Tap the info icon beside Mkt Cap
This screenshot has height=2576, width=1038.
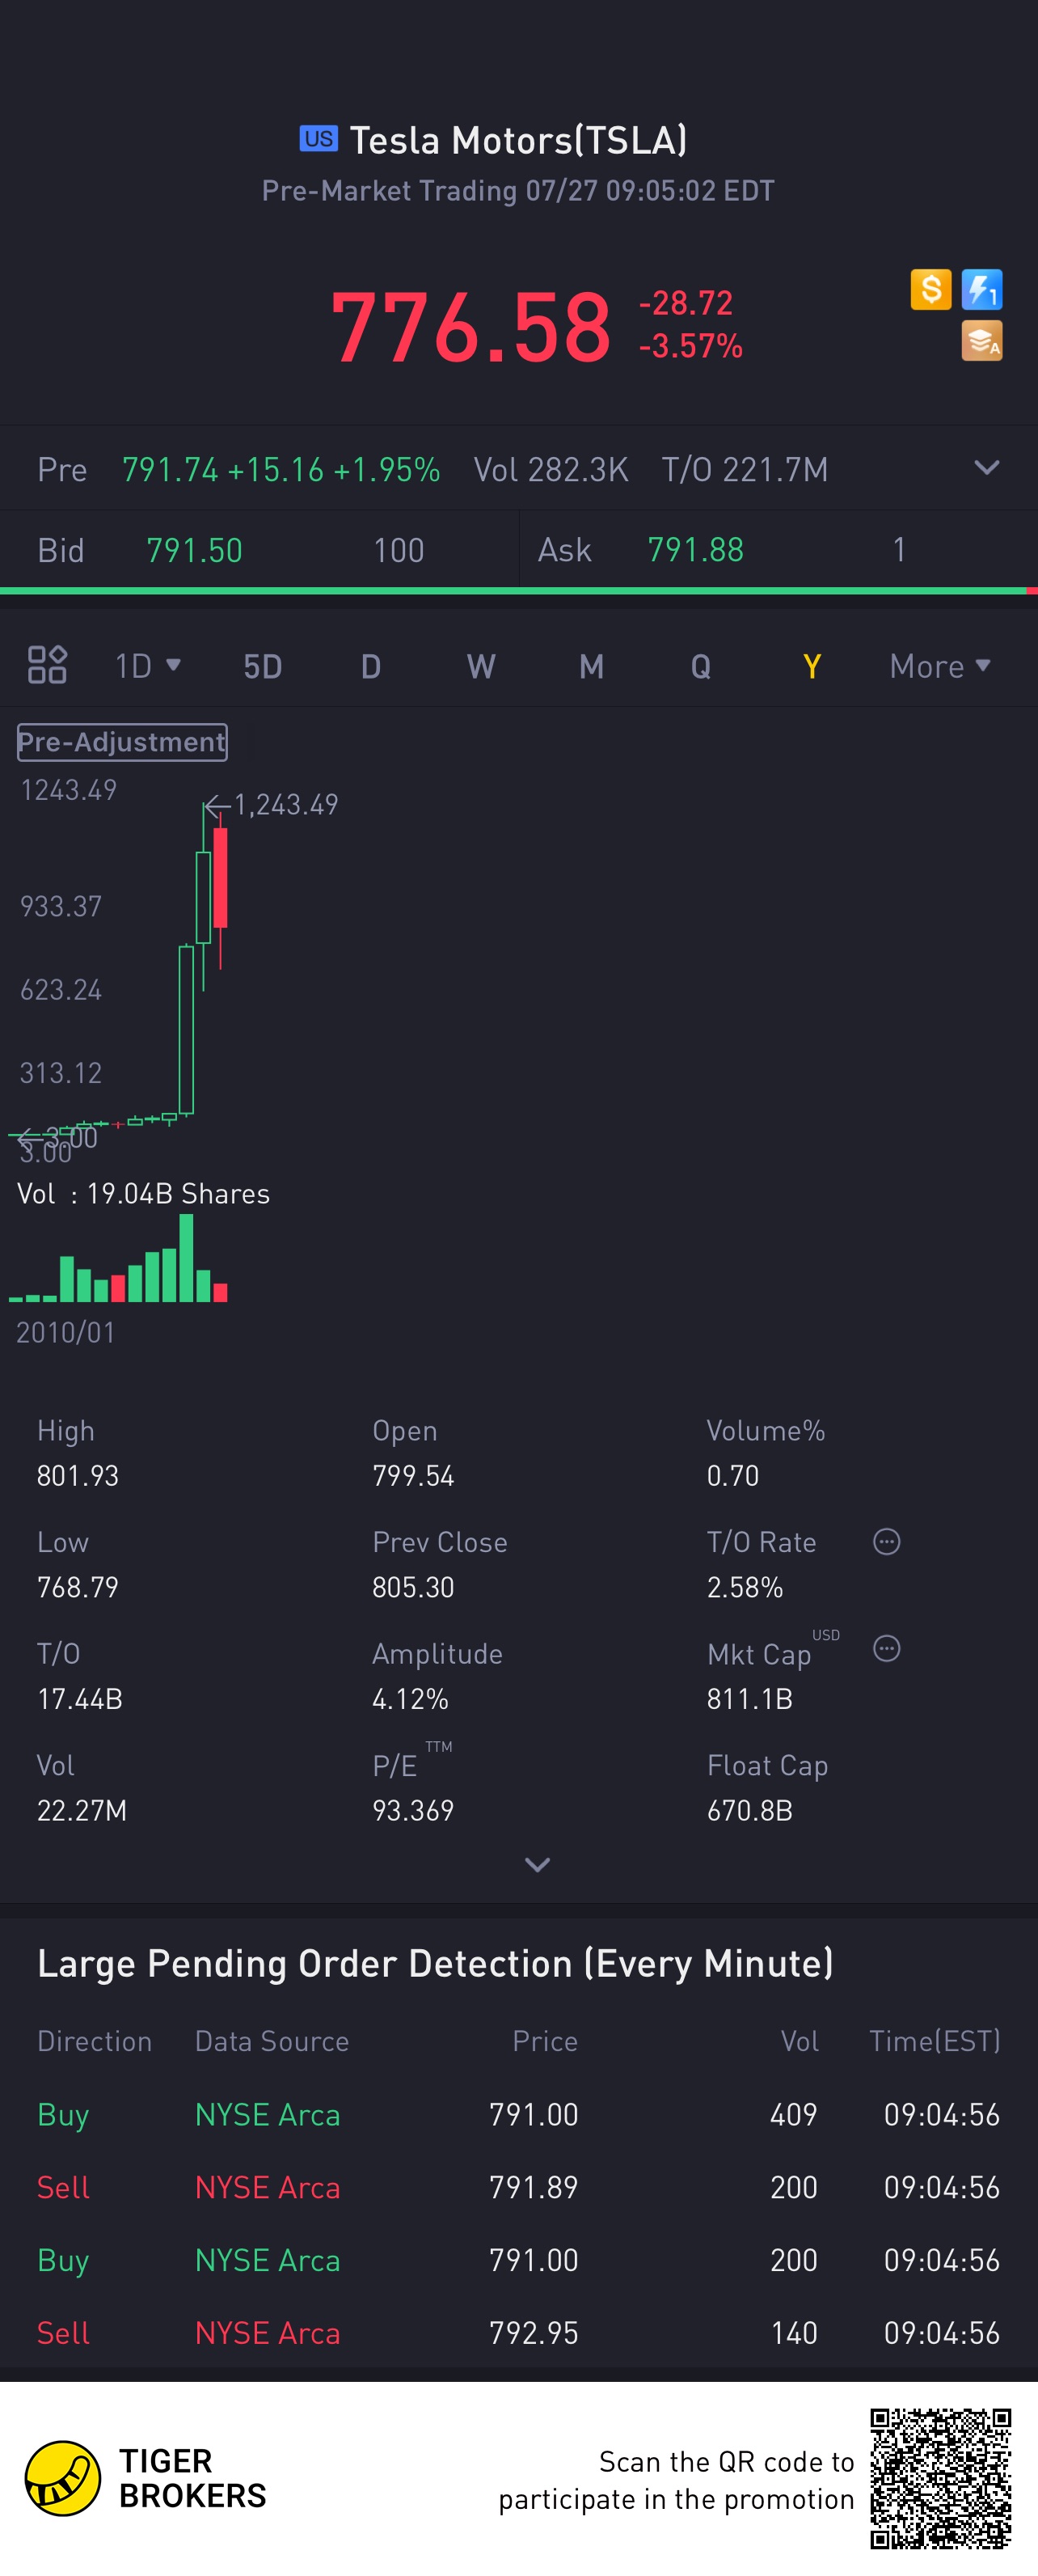click(x=886, y=1649)
